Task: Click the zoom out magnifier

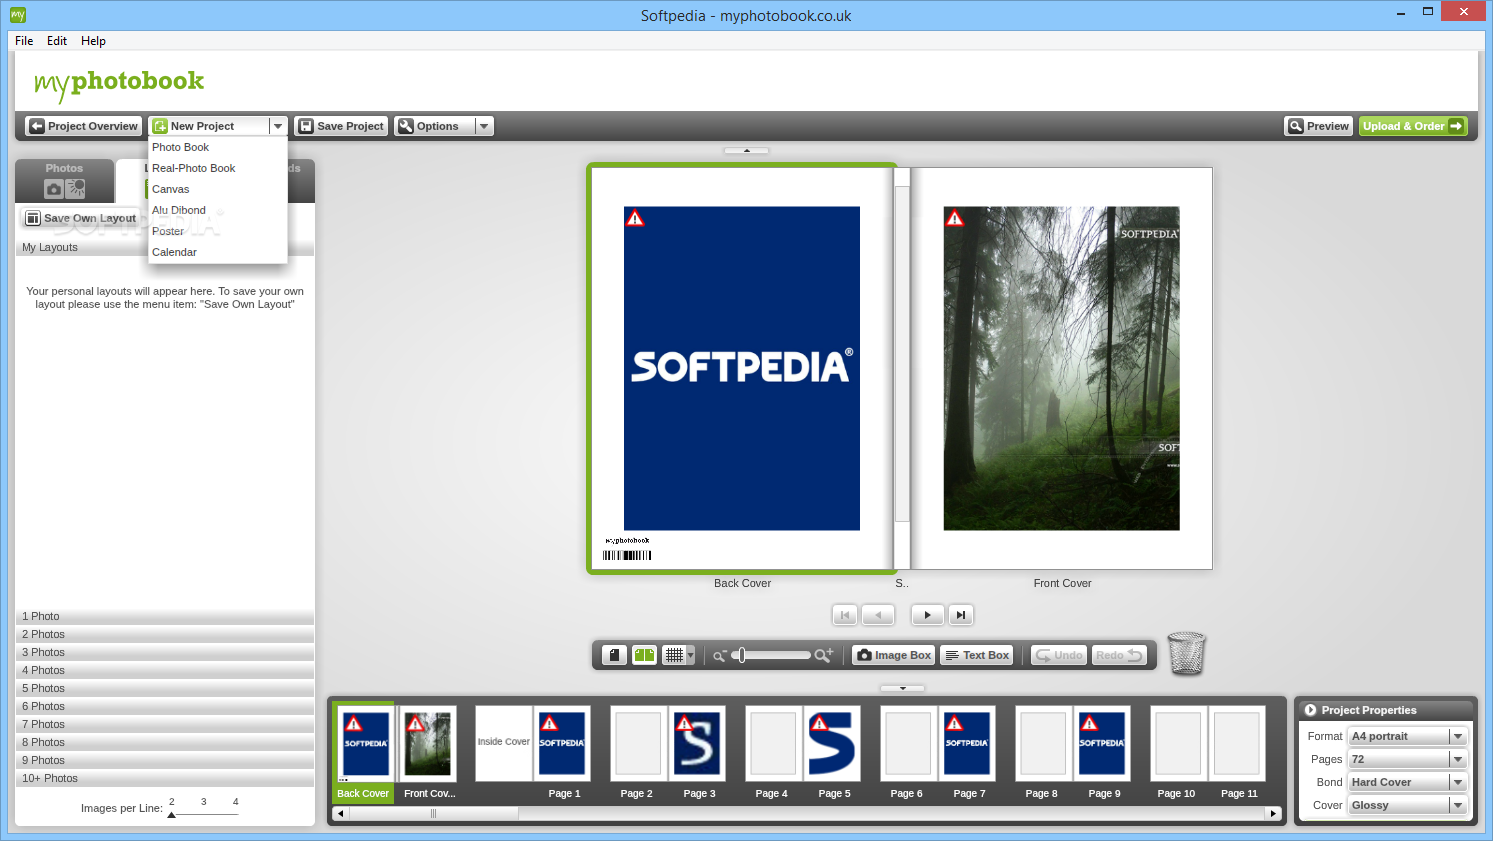Action: point(719,656)
